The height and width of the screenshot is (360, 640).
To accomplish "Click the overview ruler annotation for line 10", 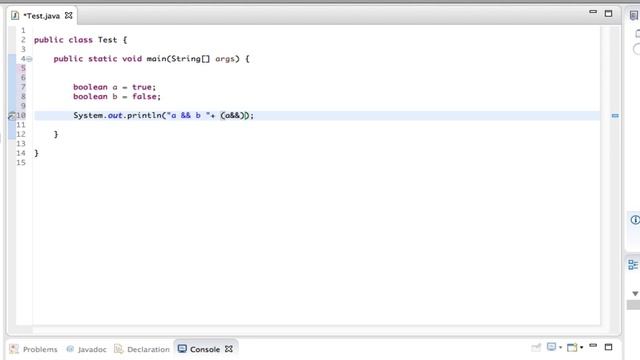I will tap(615, 116).
